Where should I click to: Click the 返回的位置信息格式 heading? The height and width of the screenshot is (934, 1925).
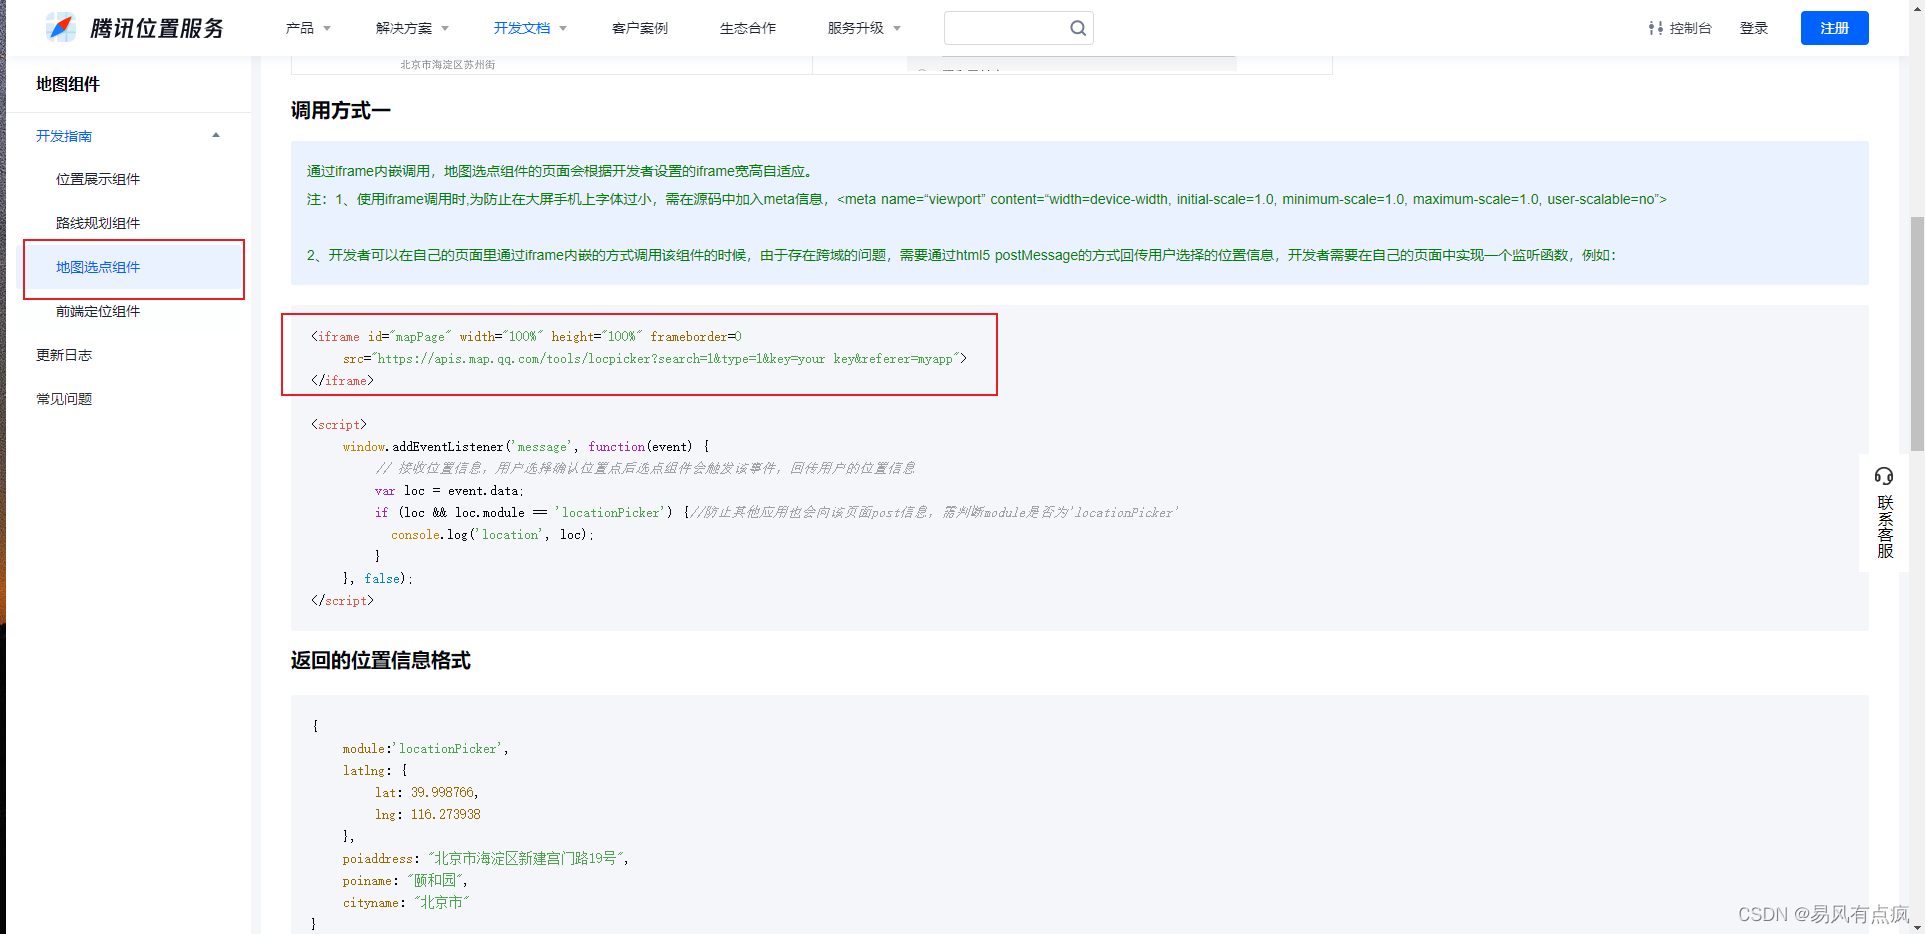(x=381, y=660)
